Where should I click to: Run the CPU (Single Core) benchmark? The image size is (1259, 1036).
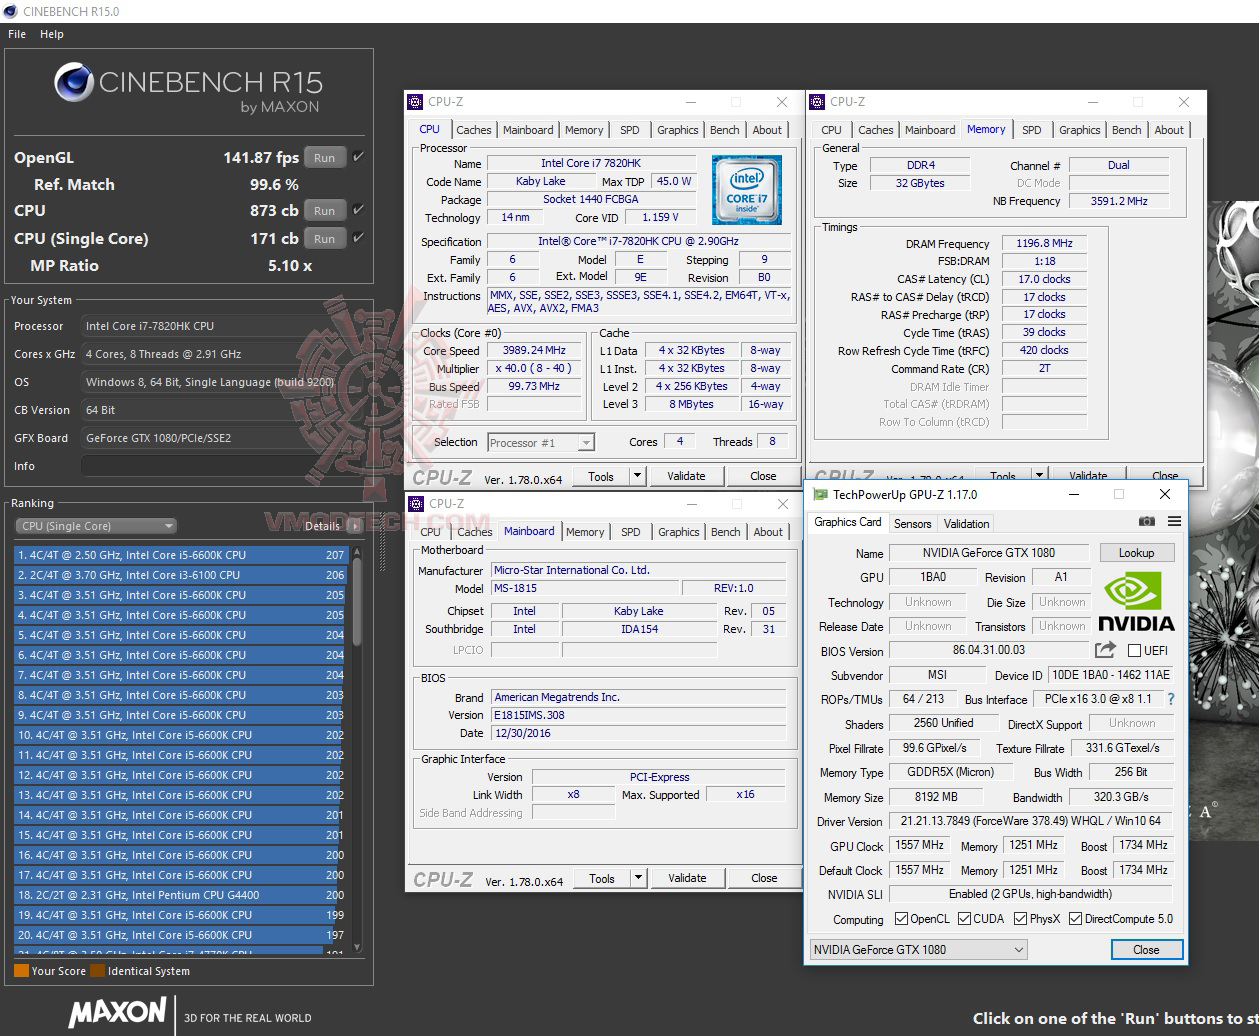(x=324, y=238)
